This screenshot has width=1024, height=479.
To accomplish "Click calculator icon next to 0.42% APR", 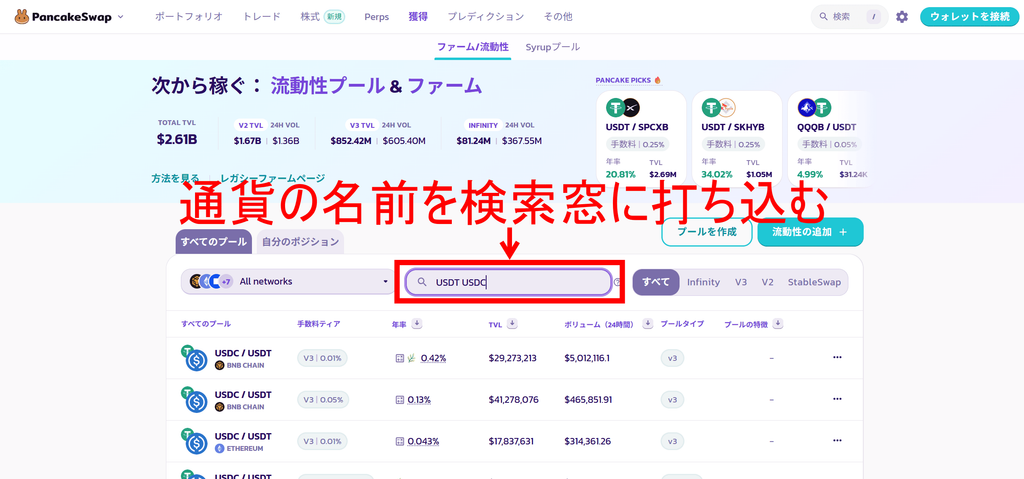I will [x=400, y=358].
